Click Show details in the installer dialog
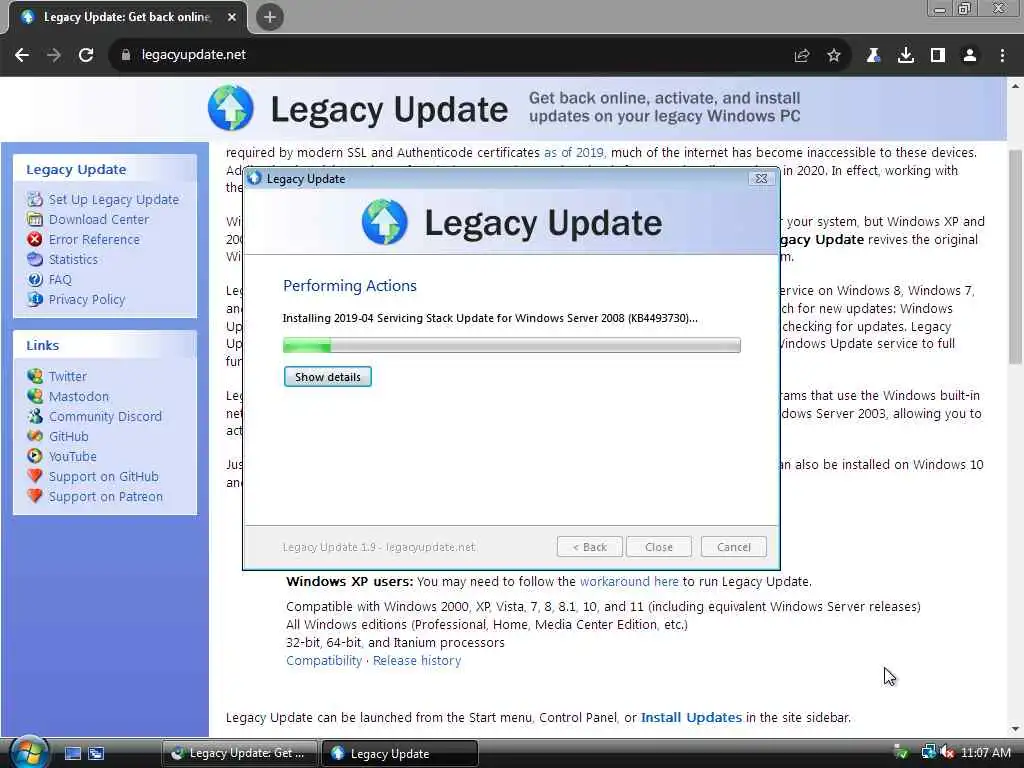This screenshot has width=1024, height=768. pyautogui.click(x=328, y=377)
